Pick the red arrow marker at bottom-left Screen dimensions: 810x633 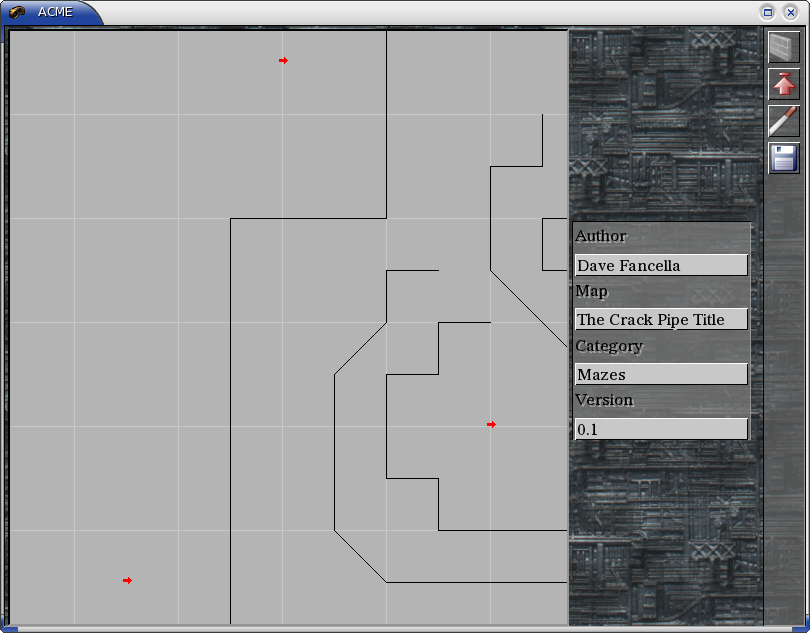[127, 581]
